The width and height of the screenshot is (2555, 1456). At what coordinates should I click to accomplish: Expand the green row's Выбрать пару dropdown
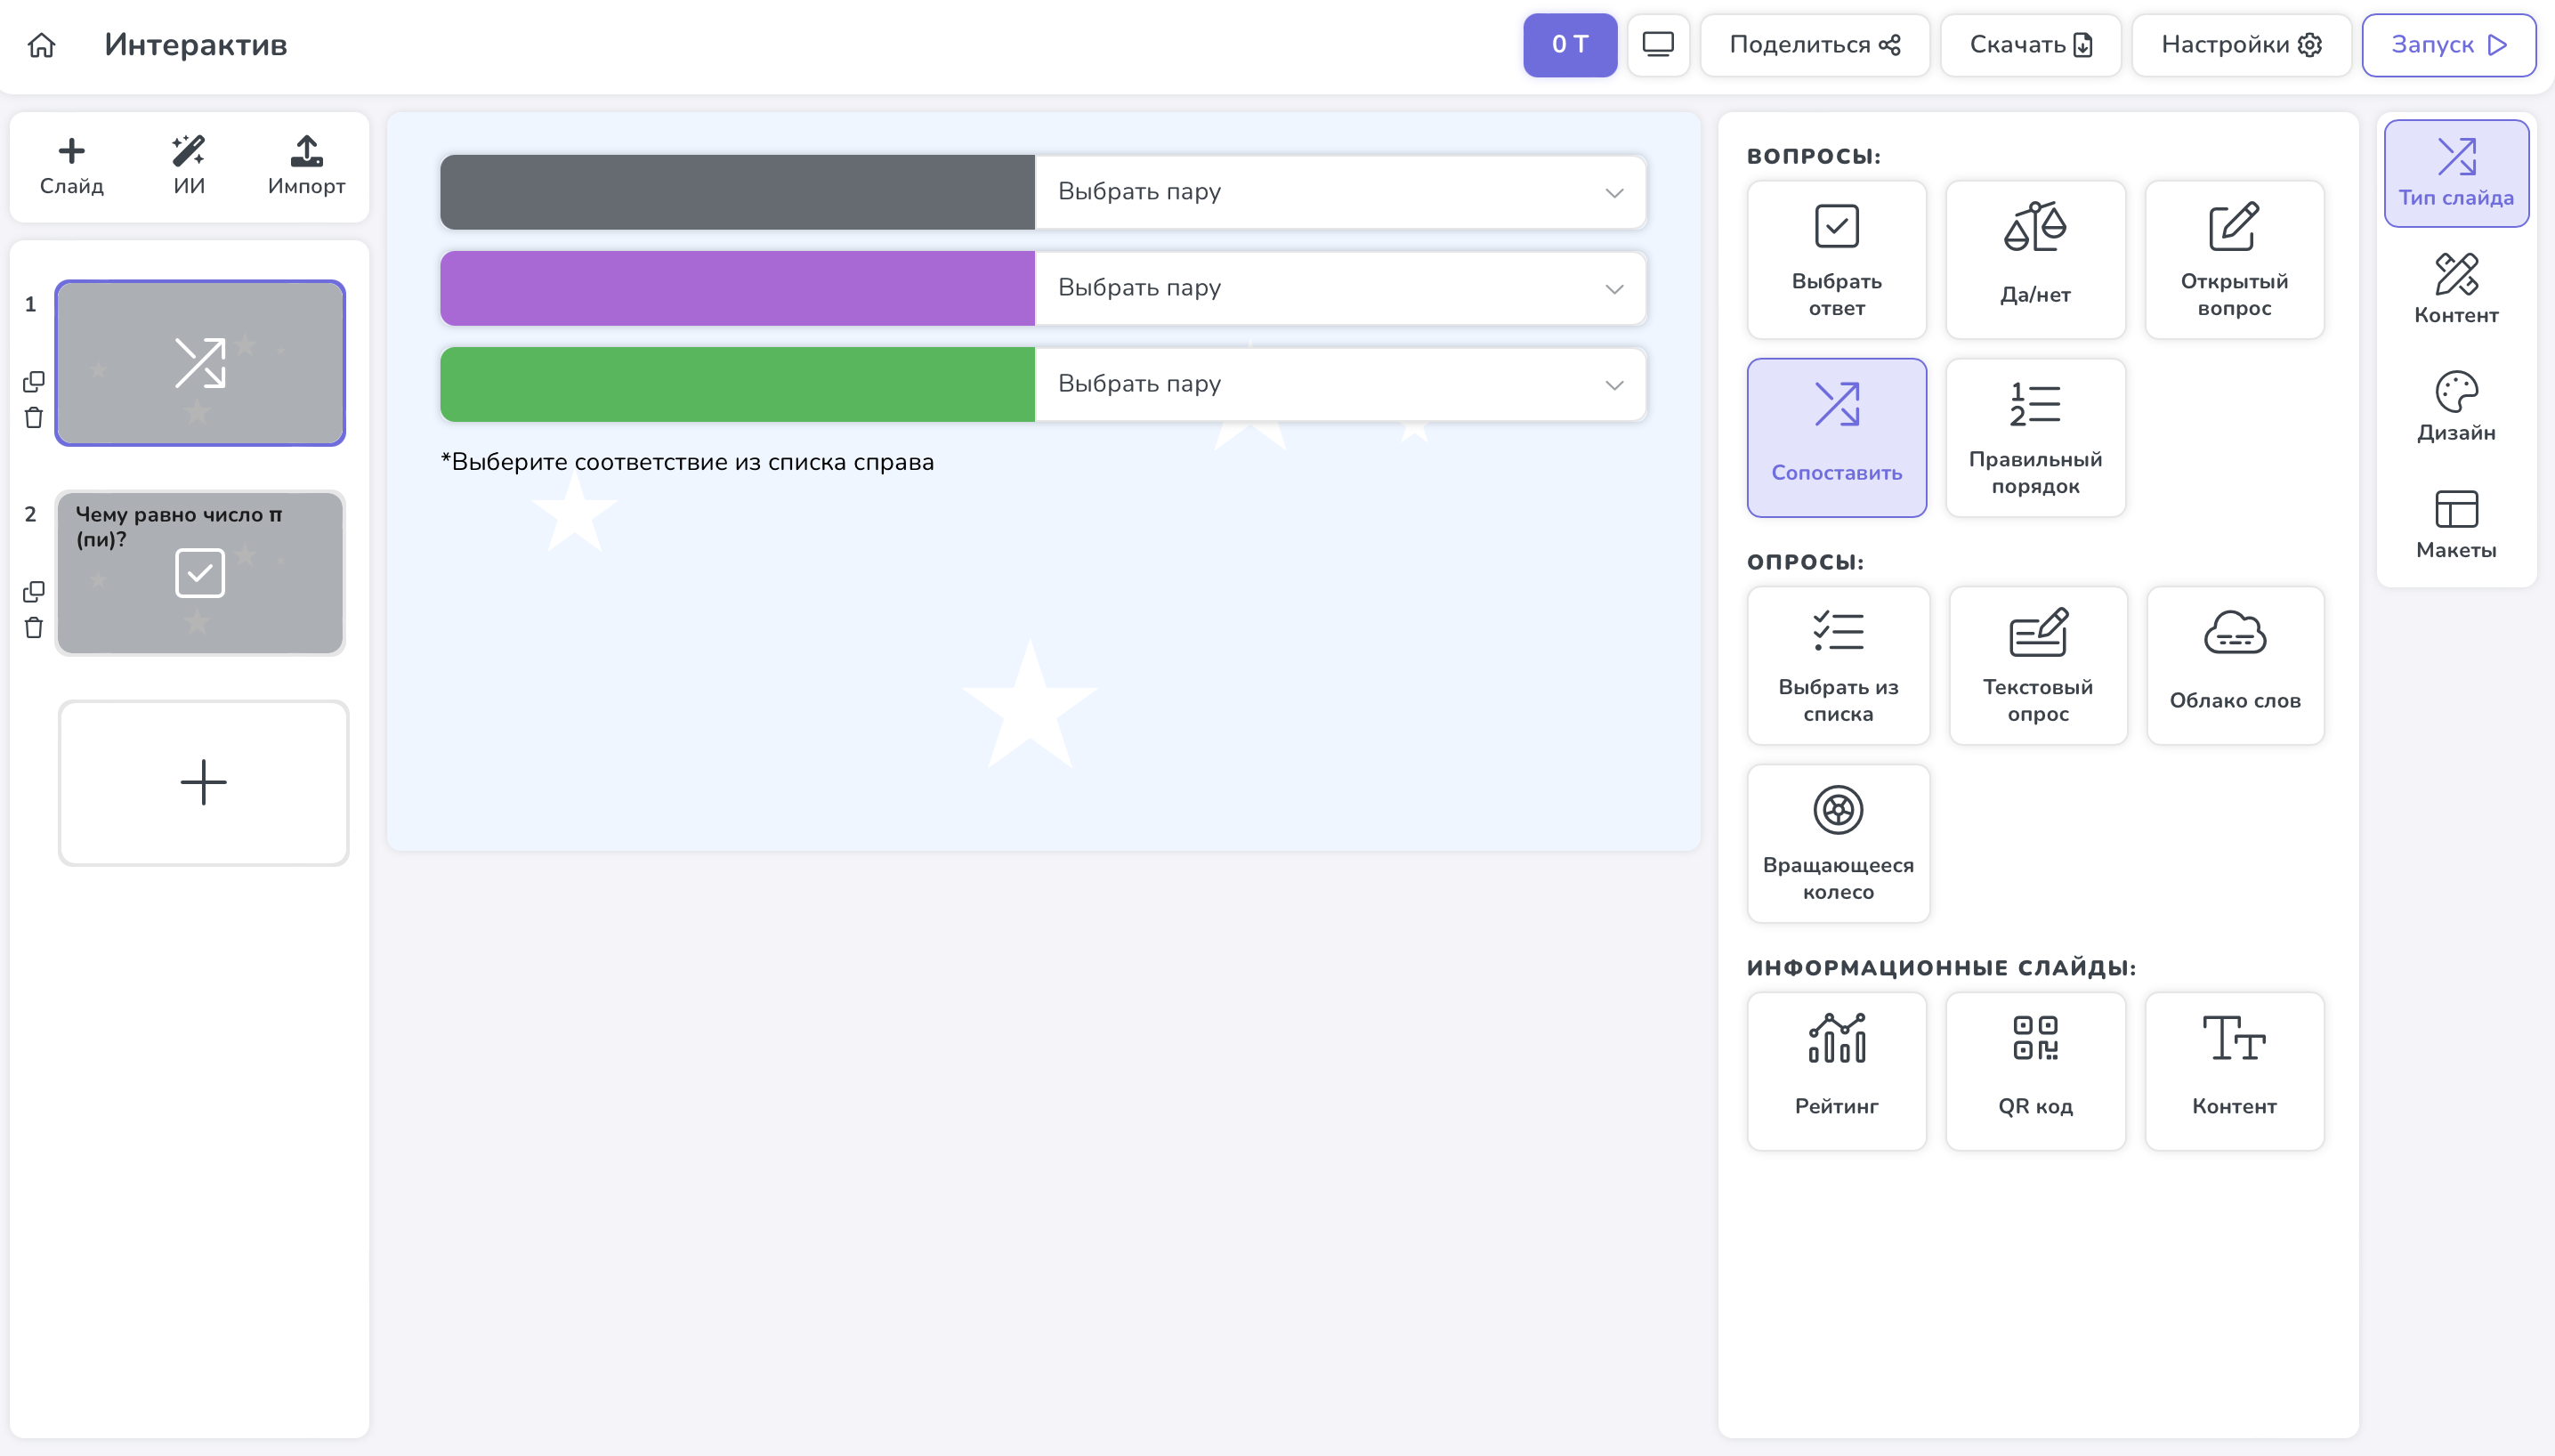coord(1340,384)
